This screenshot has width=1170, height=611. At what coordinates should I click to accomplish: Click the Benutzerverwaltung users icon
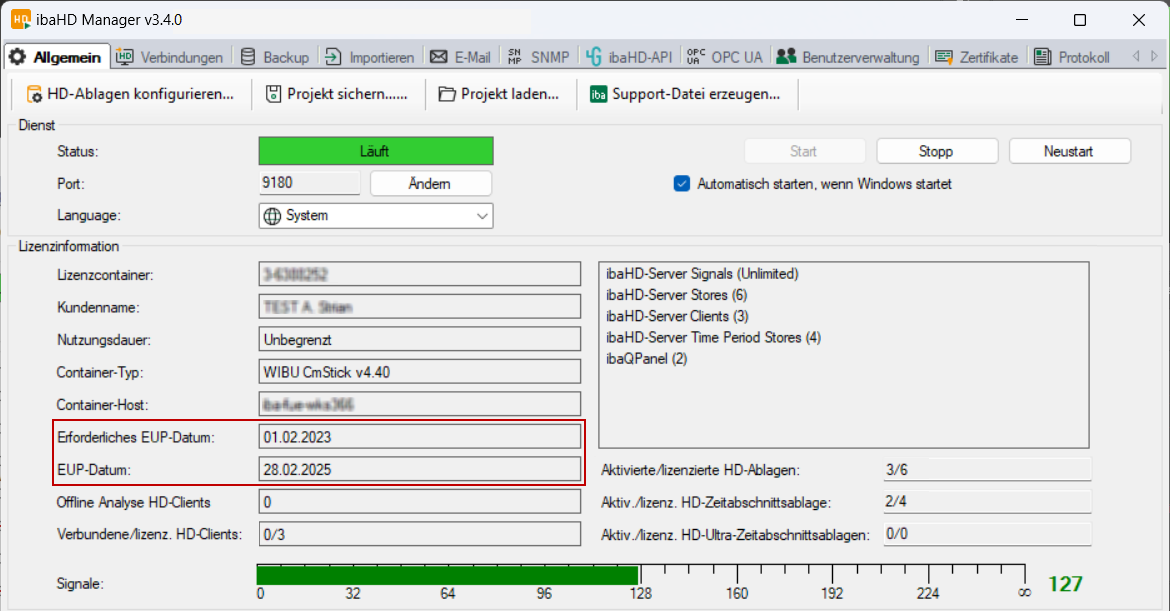point(786,57)
